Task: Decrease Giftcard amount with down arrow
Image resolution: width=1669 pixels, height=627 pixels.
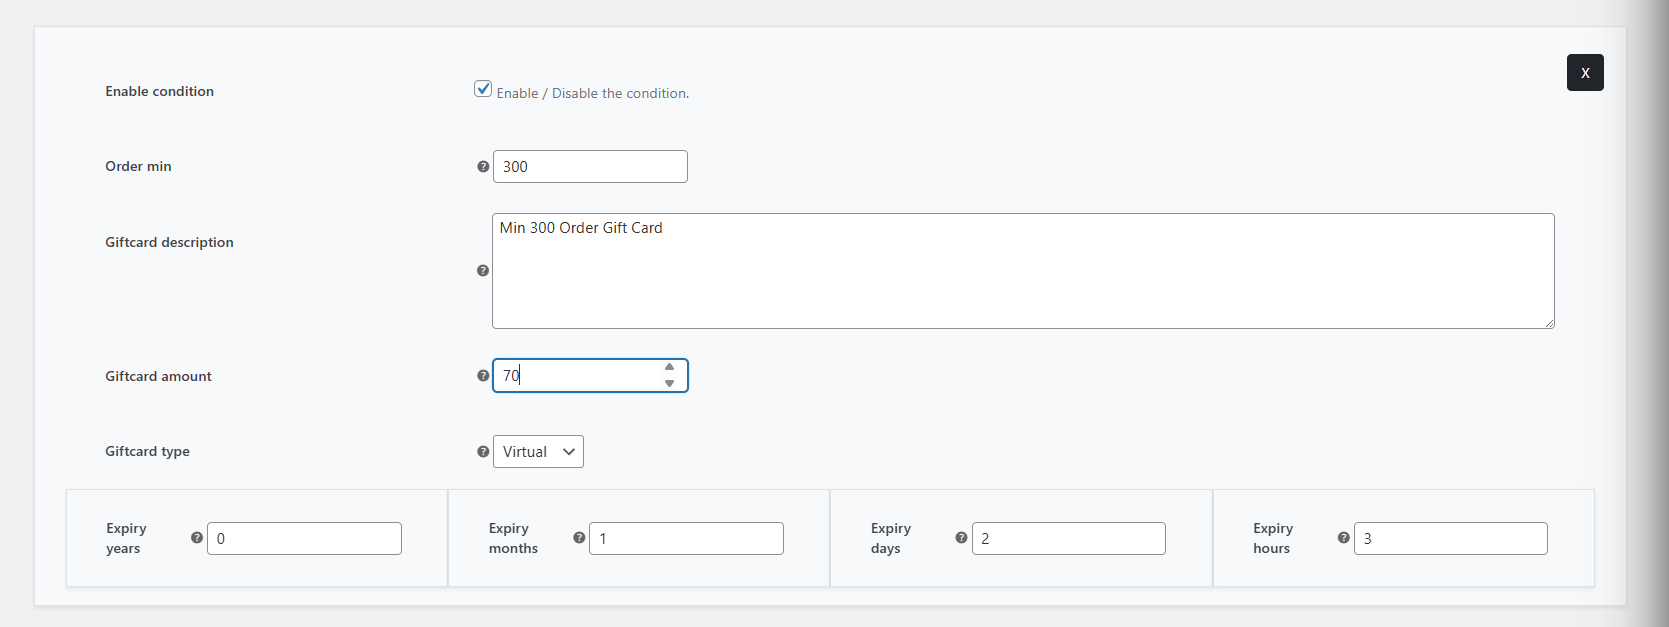Action: 670,384
